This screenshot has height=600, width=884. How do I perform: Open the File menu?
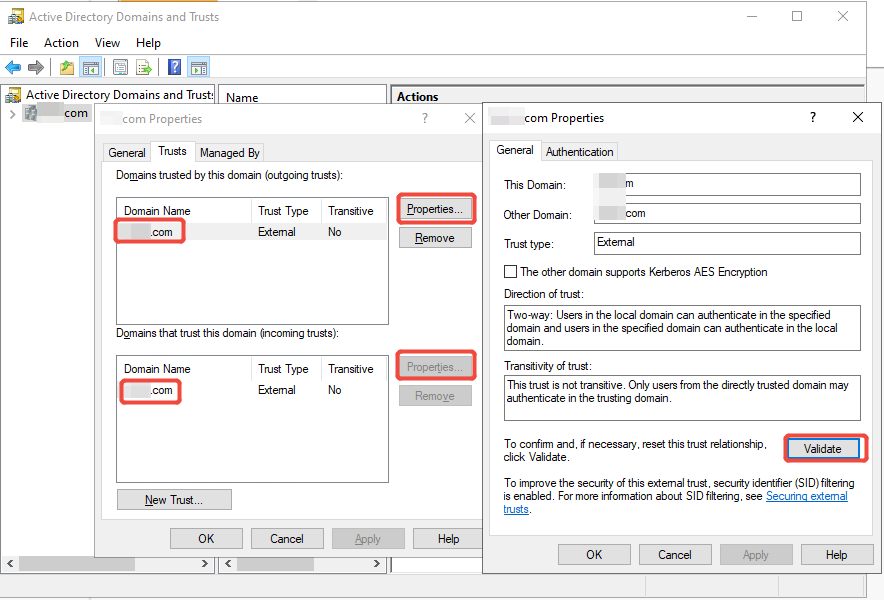click(19, 43)
